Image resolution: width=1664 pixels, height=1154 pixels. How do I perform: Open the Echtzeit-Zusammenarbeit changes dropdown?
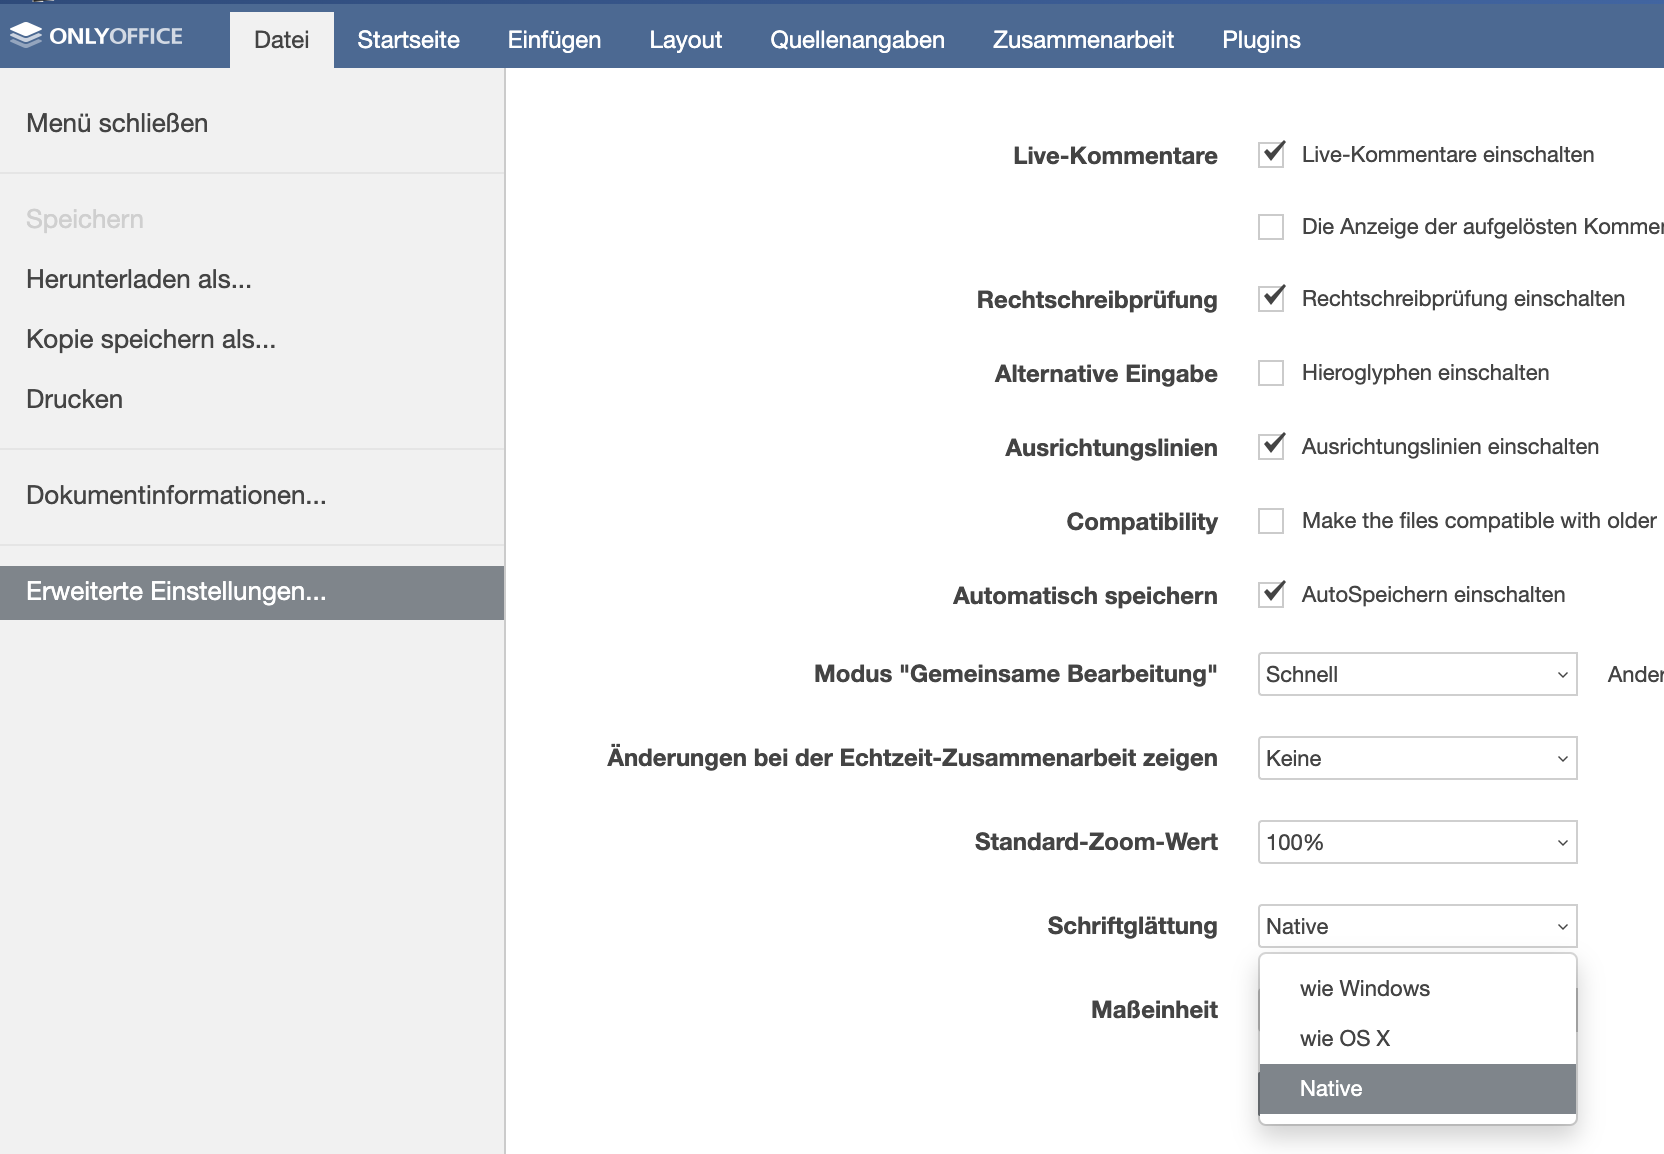(x=1416, y=758)
